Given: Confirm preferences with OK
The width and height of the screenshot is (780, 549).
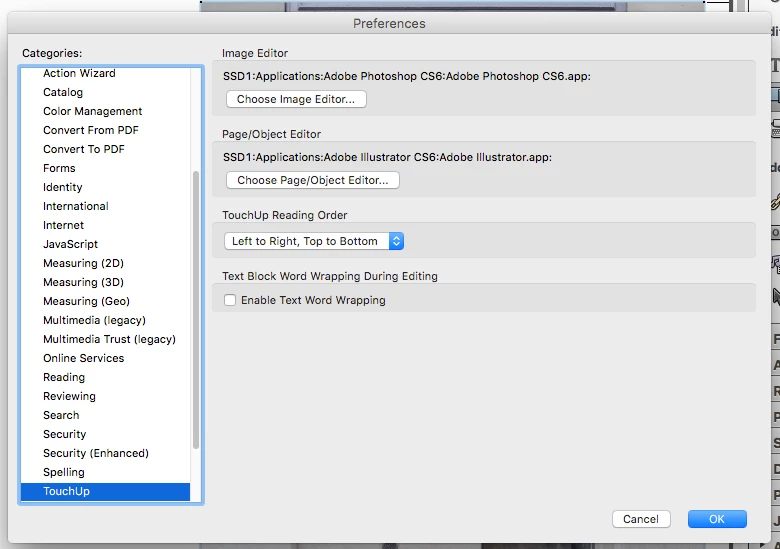Looking at the screenshot, I should click(717, 519).
